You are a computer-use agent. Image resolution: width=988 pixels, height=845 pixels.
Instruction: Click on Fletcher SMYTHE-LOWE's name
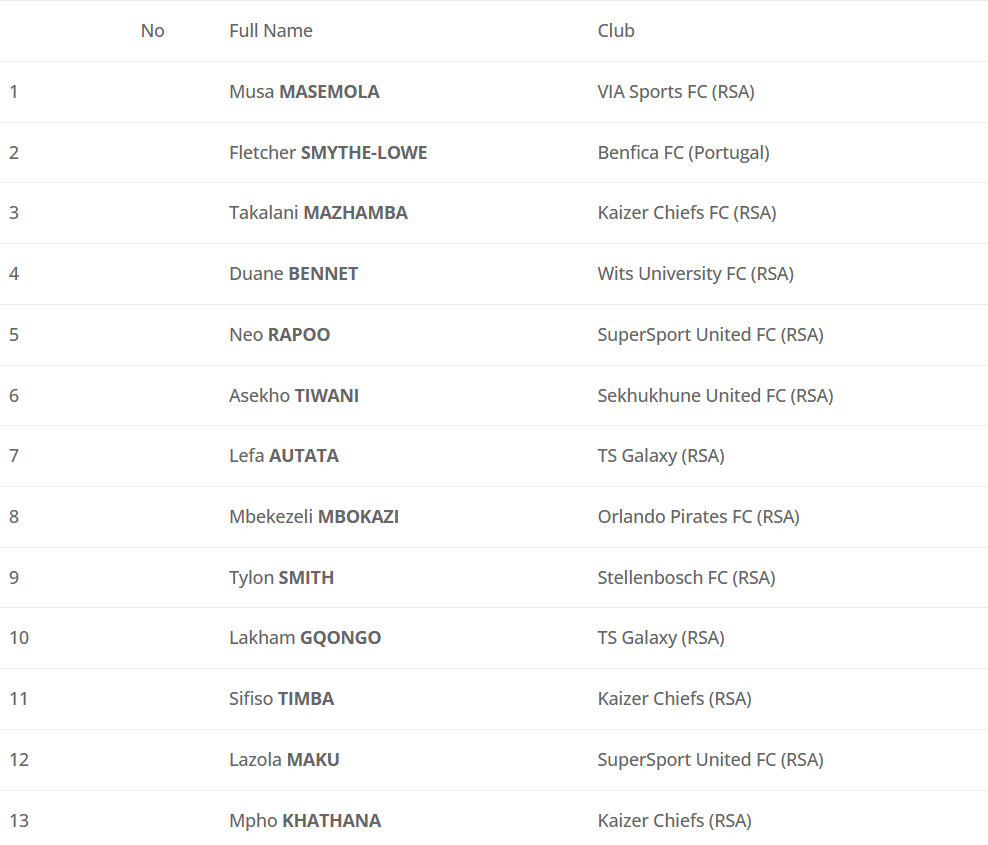[x=328, y=153]
